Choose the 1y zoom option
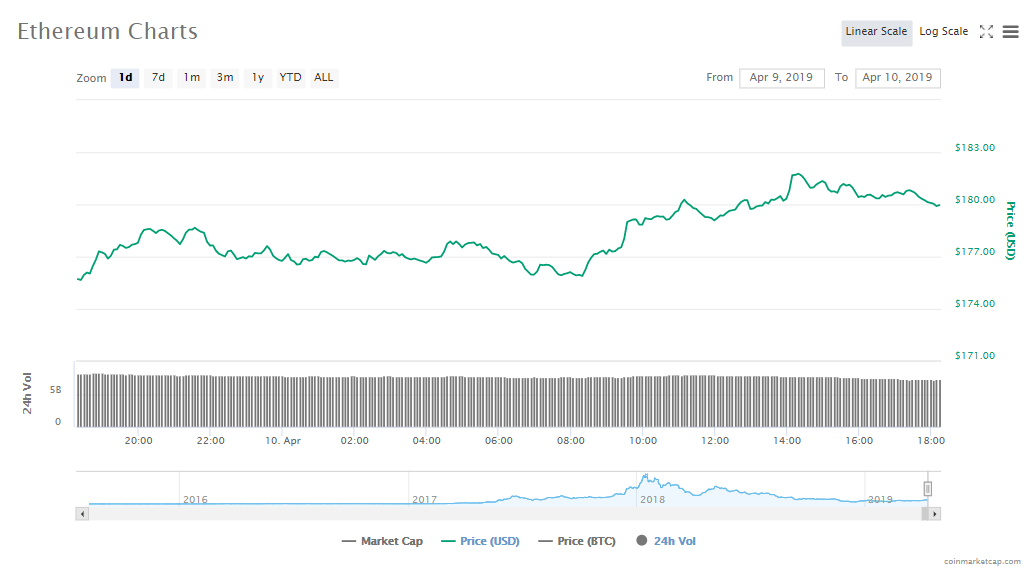The width and height of the screenshot is (1036, 580). pyautogui.click(x=258, y=78)
